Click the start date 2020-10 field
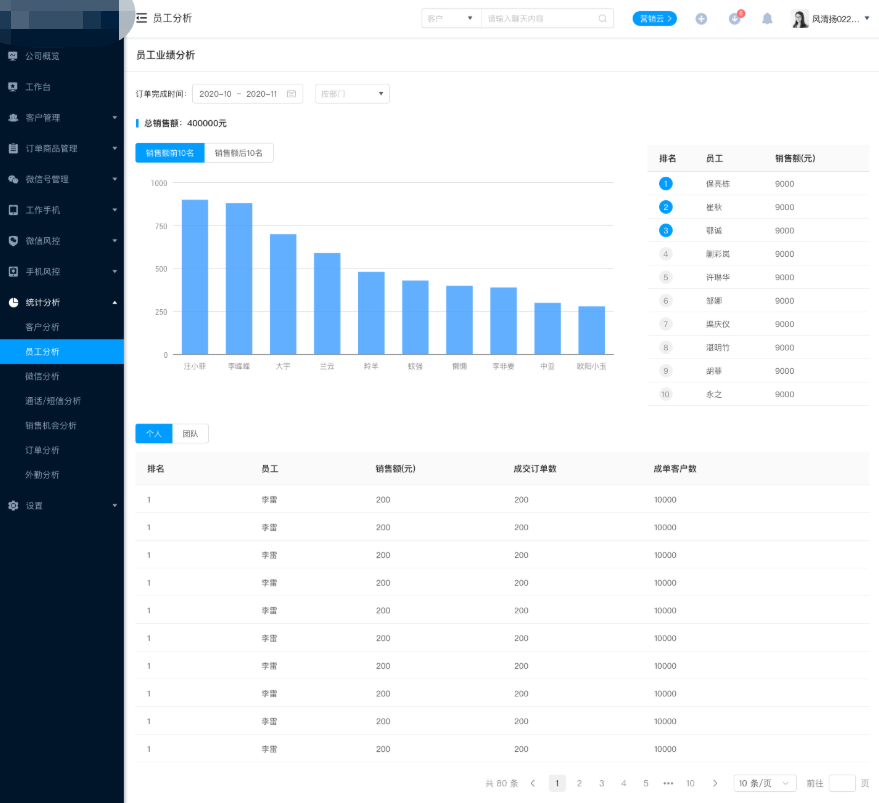Screen dimensions: 879x803 pos(215,94)
